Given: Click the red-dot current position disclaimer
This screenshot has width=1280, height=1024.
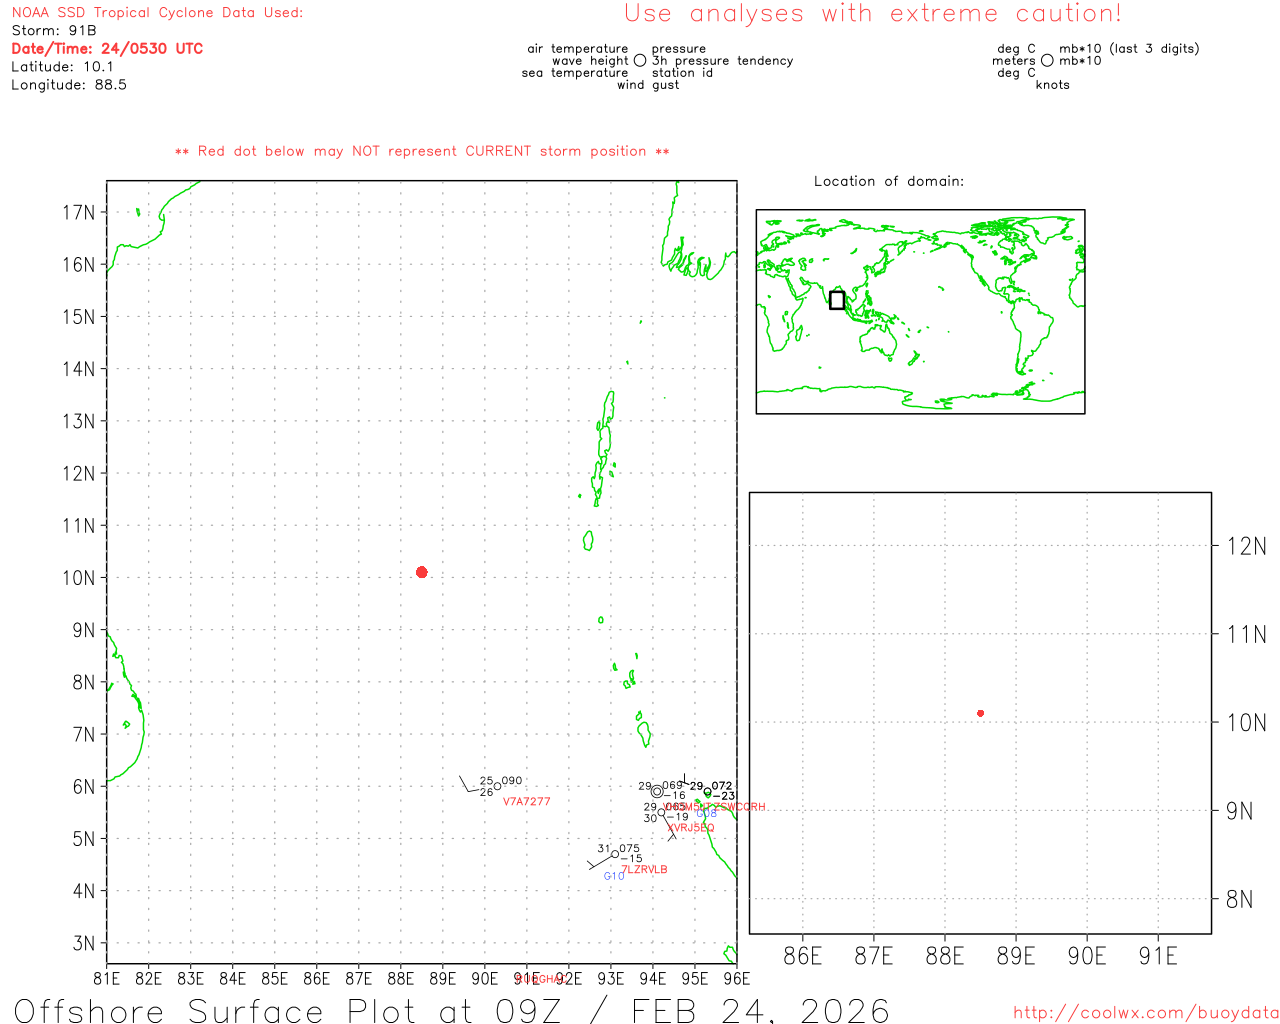Looking at the screenshot, I should tap(422, 152).
